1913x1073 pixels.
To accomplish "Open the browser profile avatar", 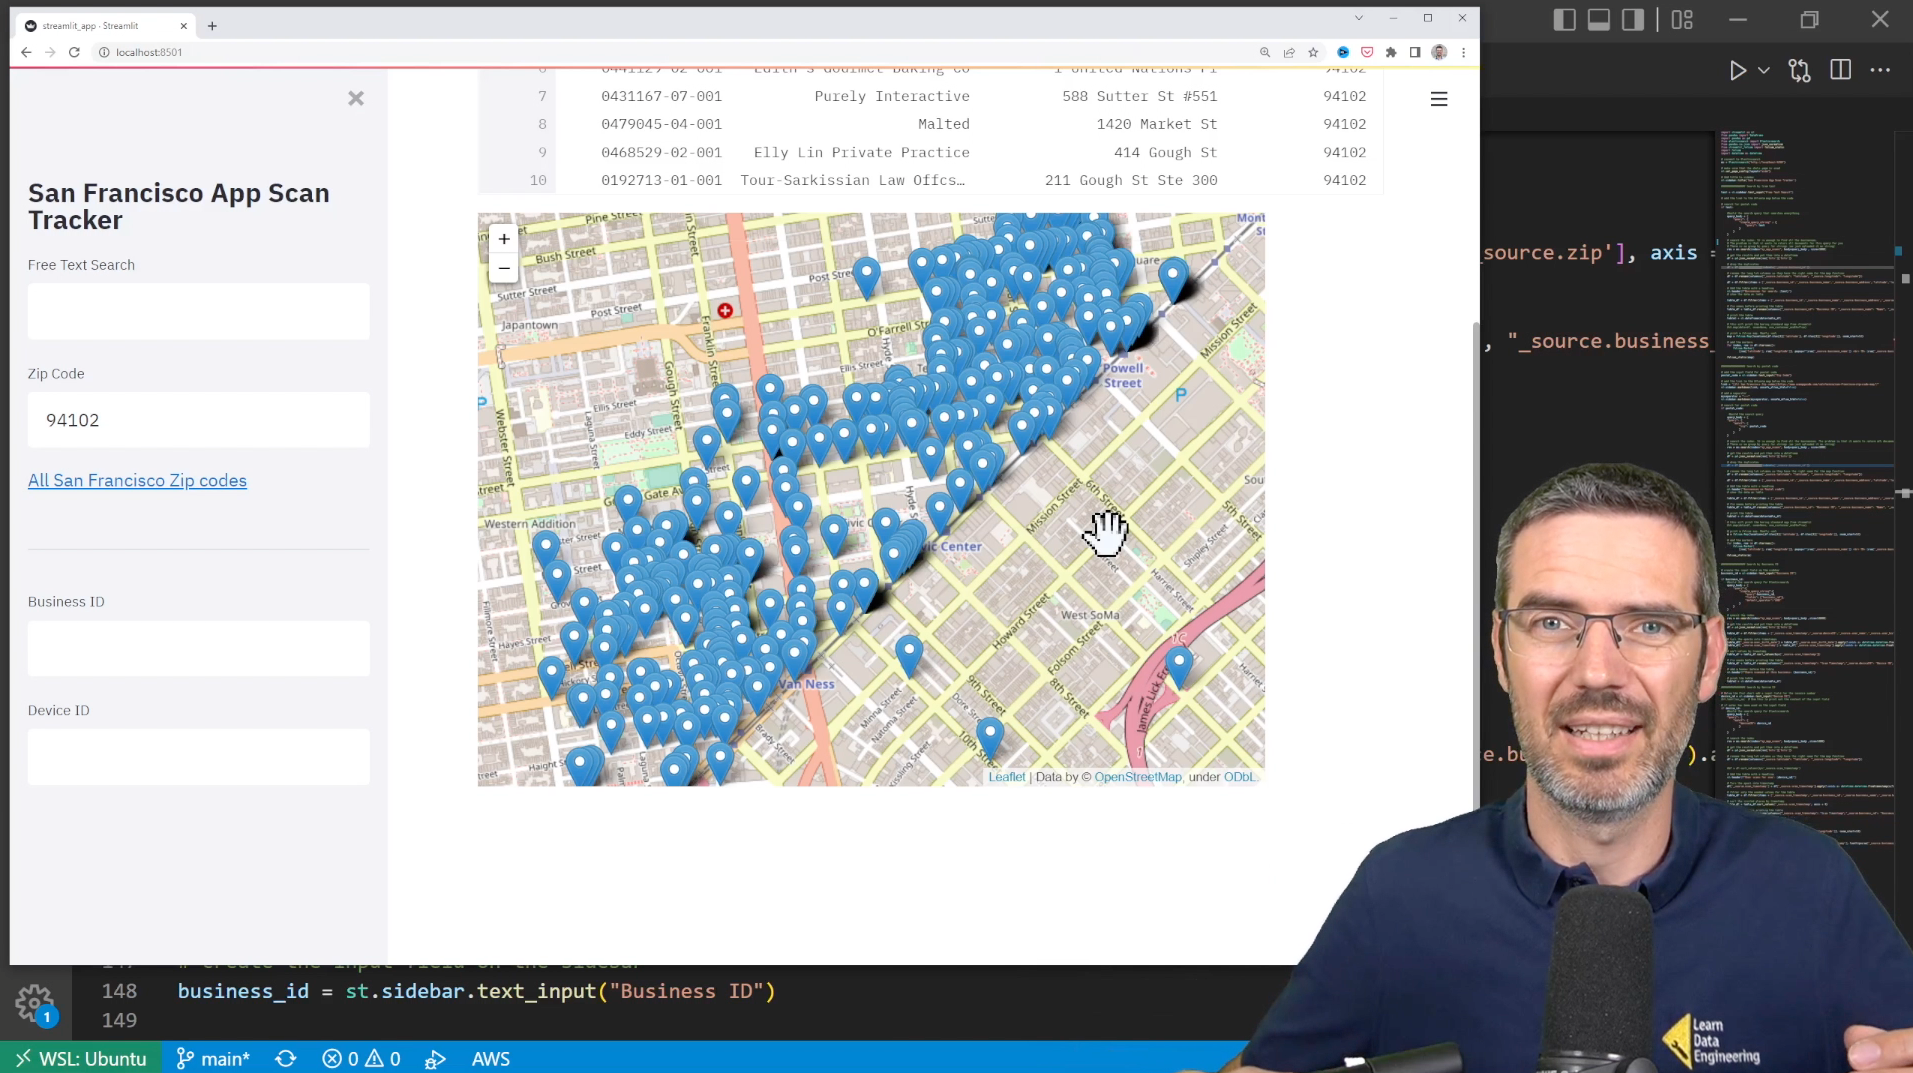I will point(1439,52).
